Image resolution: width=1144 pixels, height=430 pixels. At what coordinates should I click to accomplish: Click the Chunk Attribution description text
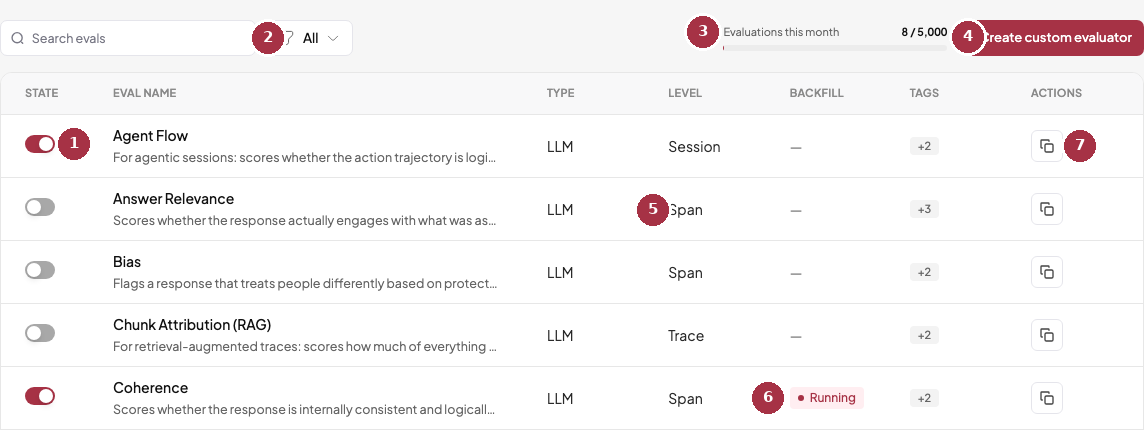305,346
